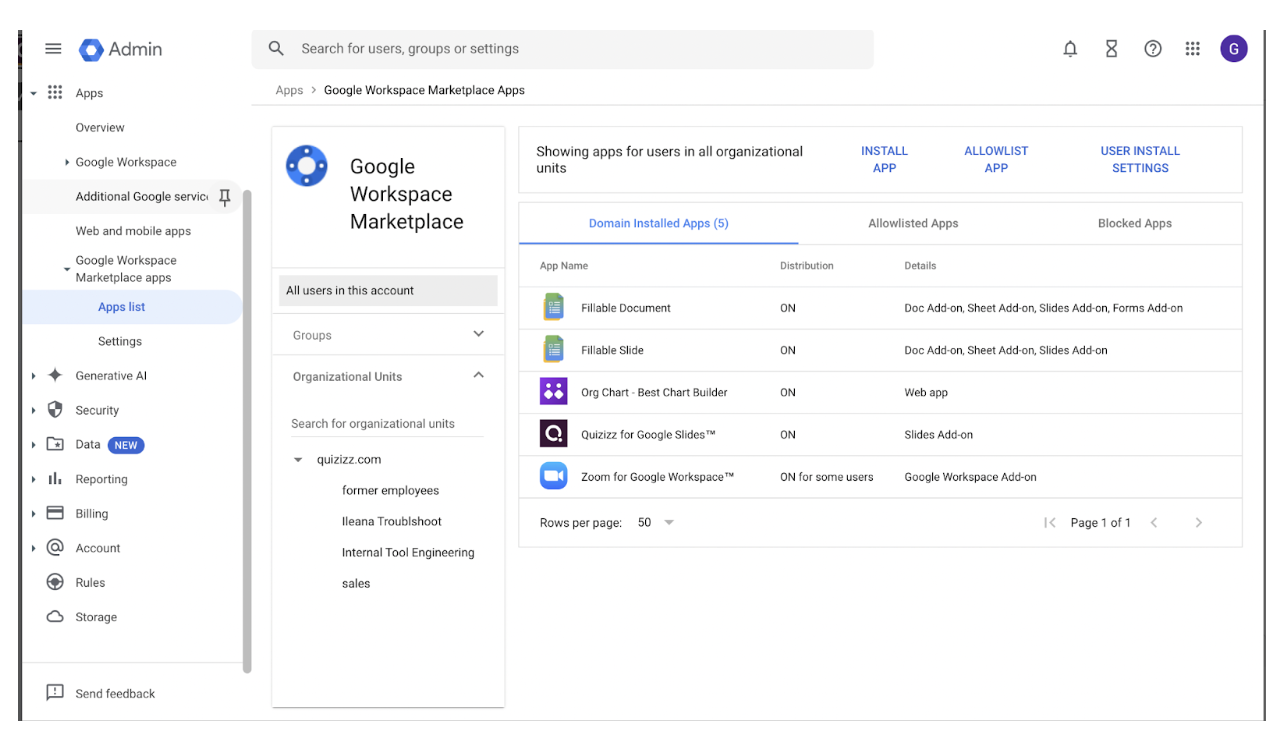Image resolution: width=1284 pixels, height=738 pixels.
Task: Expand the Billing section arrow
Action: (33, 514)
